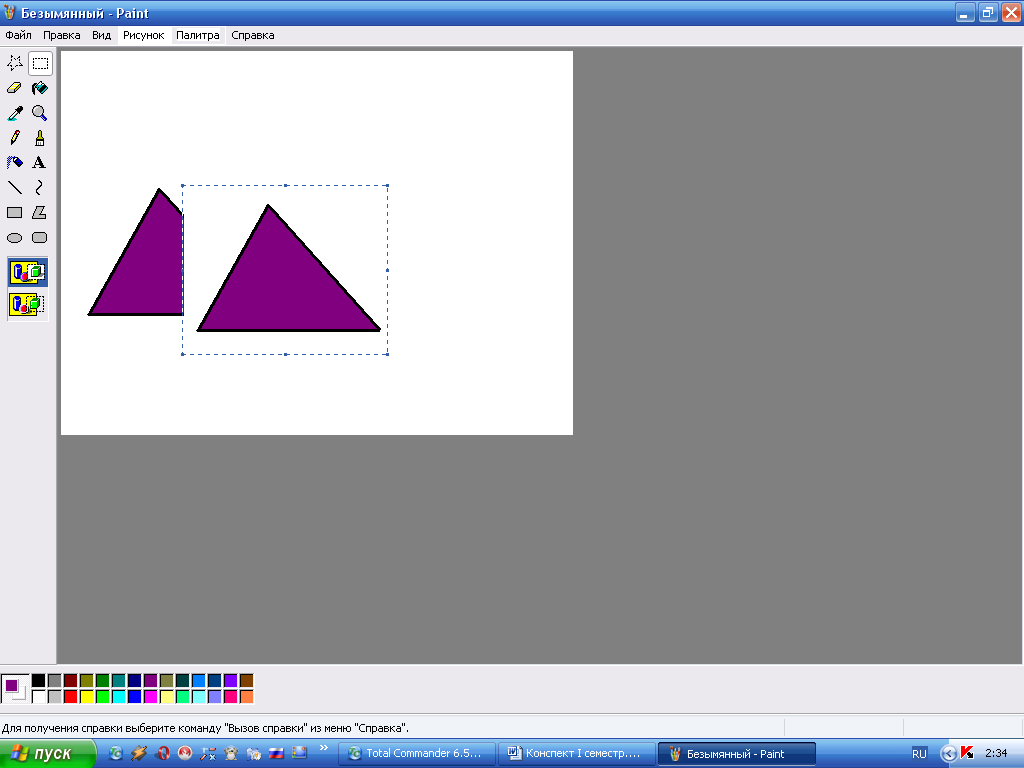This screenshot has height=768, width=1024.
Task: Pick the dark green color swatch
Action: coord(103,681)
